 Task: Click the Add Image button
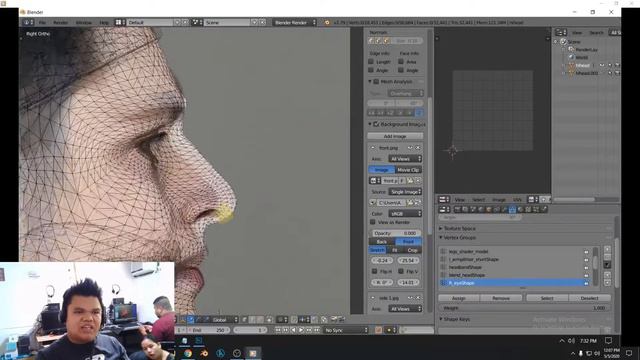click(395, 136)
